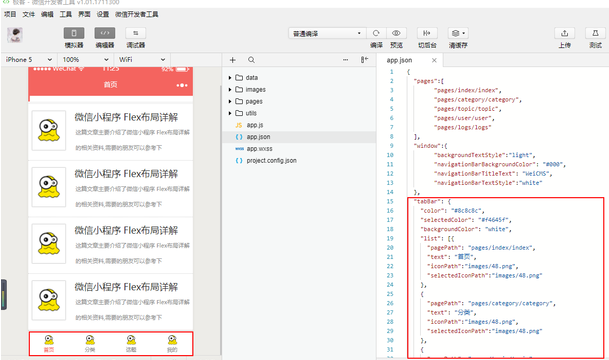Open the 界面 menu
Screen dimensions: 609x360
(x=84, y=14)
